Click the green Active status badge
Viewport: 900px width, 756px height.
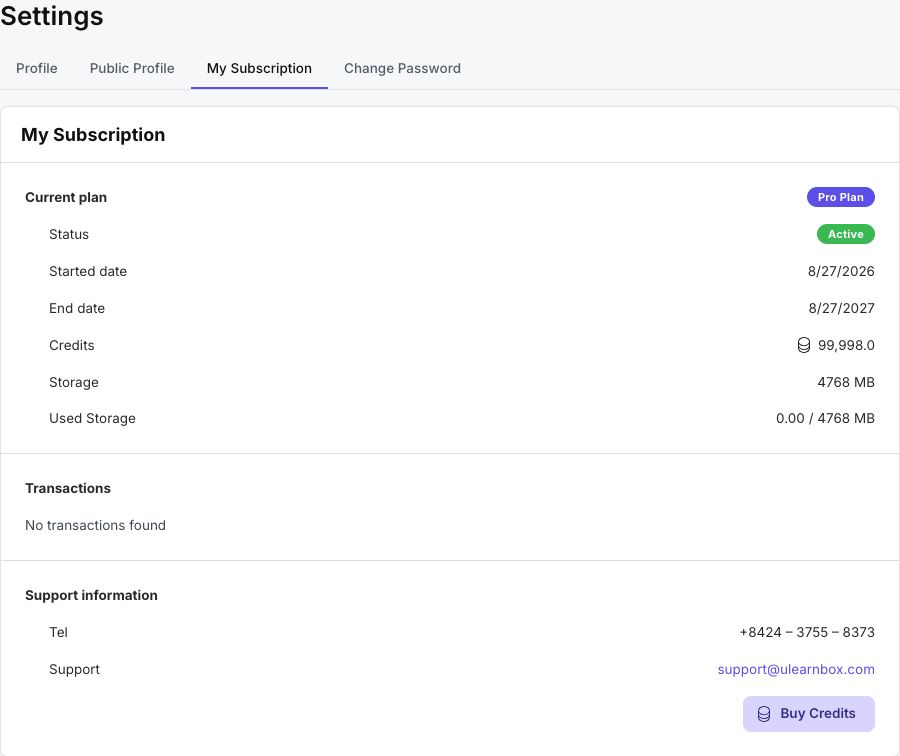(x=845, y=234)
